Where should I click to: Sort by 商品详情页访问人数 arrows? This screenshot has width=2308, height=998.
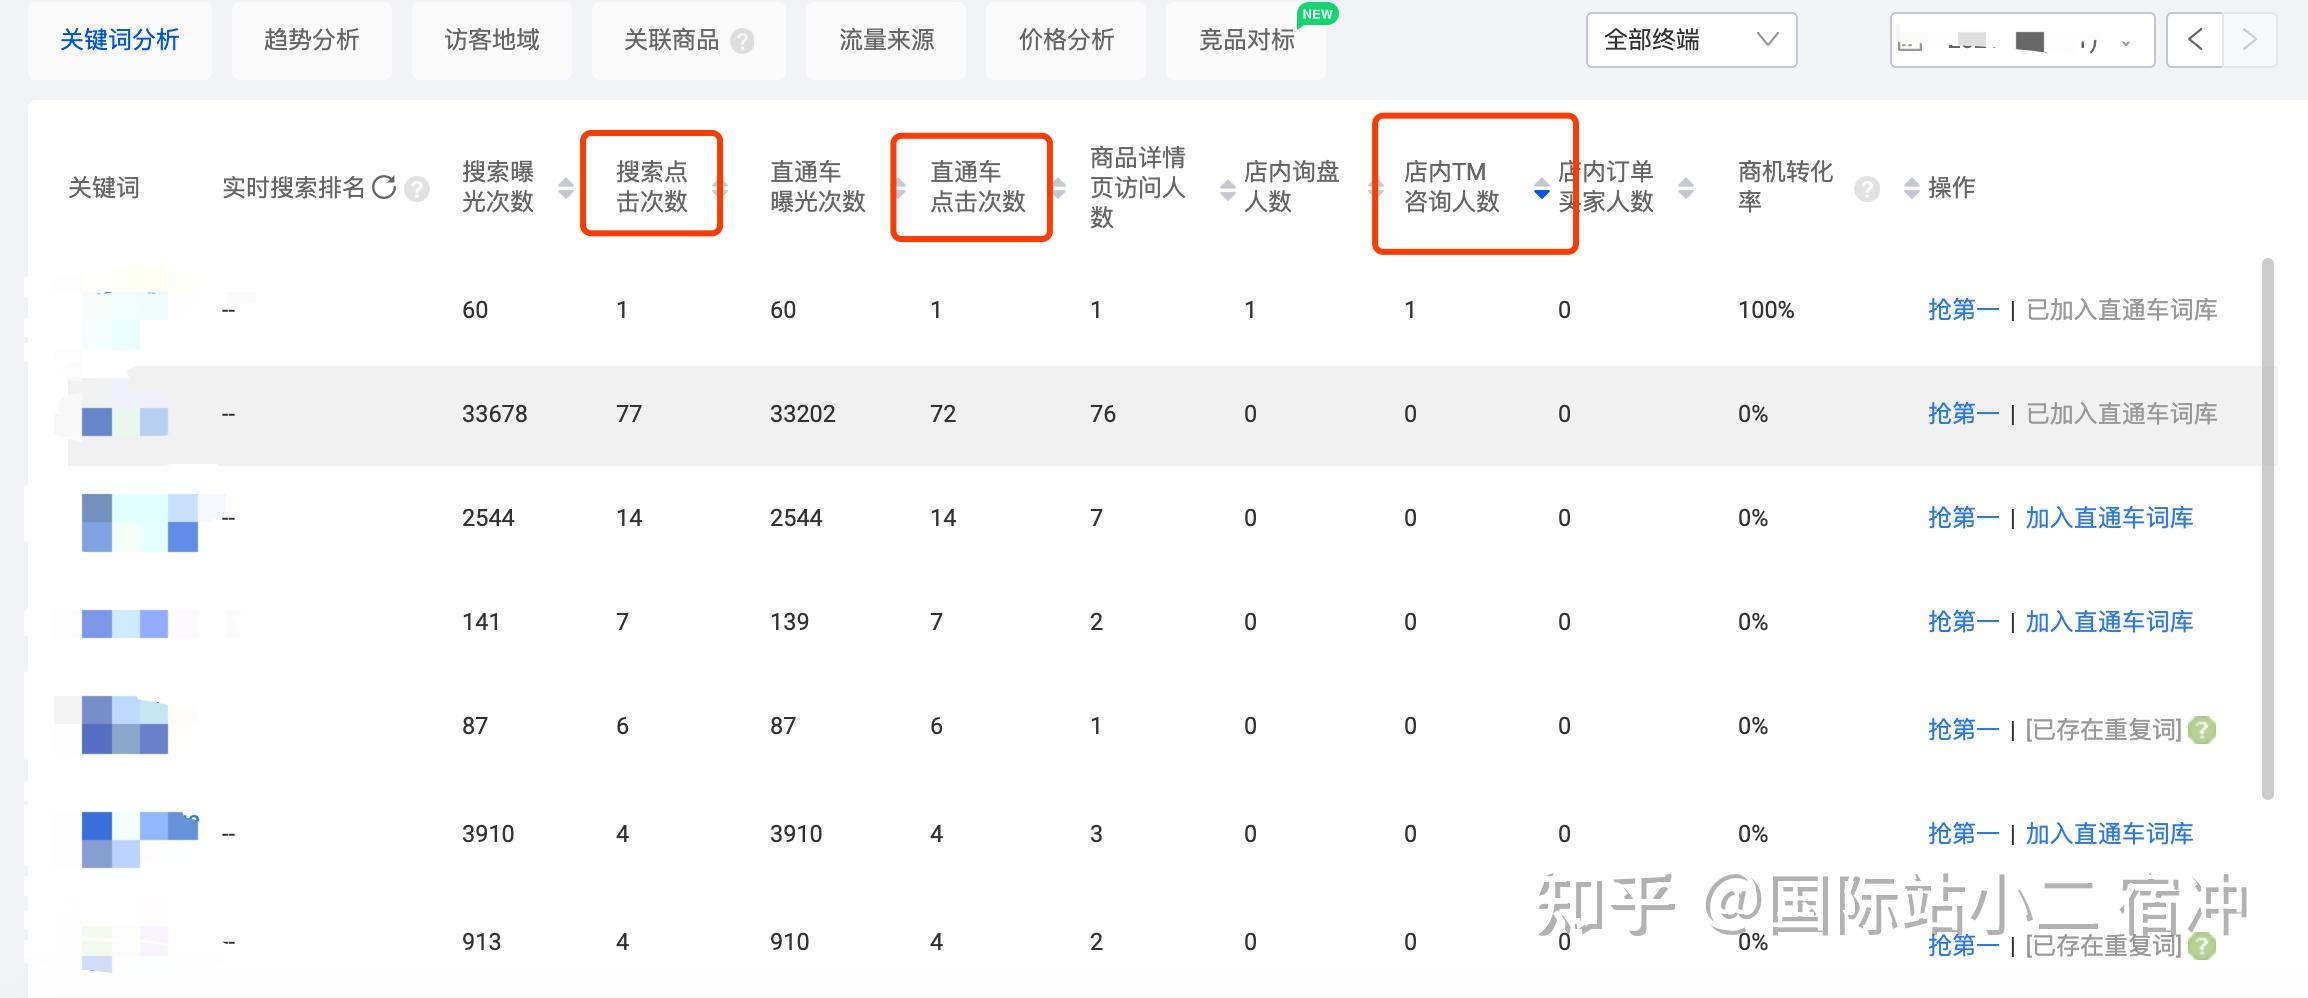tap(1228, 188)
